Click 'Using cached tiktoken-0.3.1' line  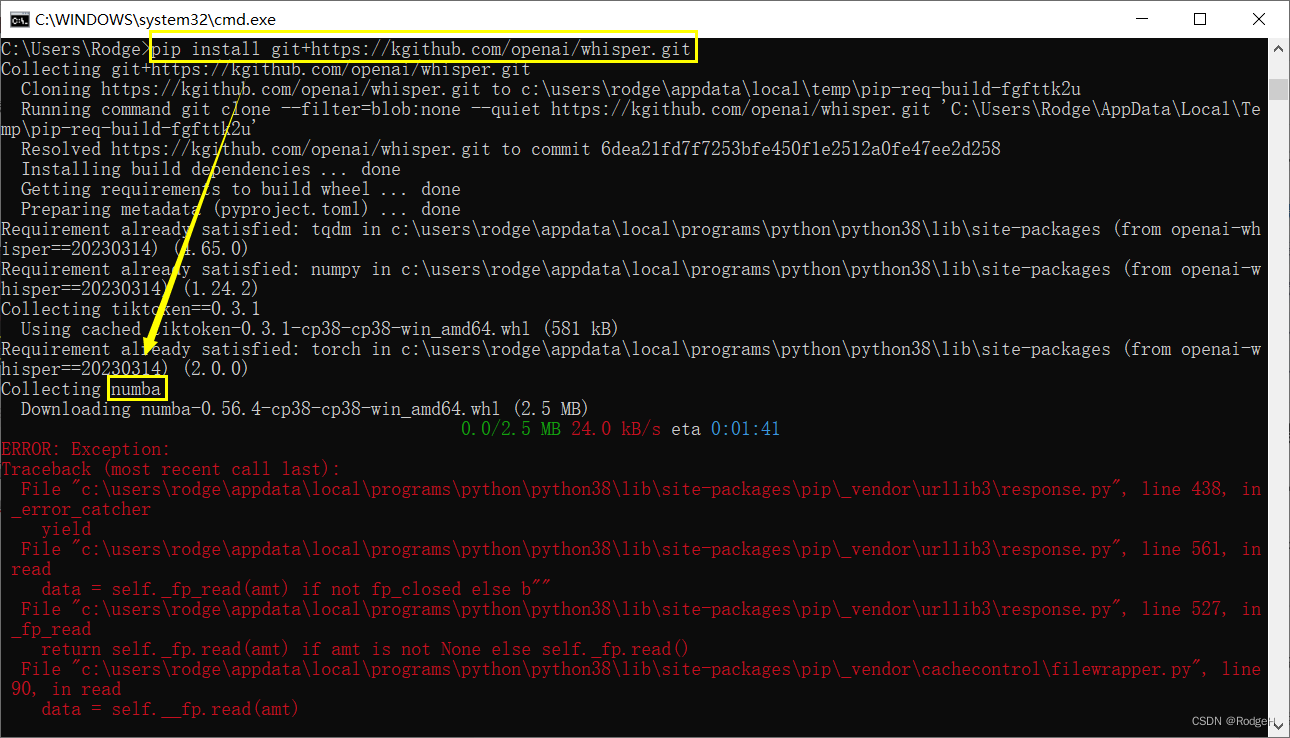(320, 329)
